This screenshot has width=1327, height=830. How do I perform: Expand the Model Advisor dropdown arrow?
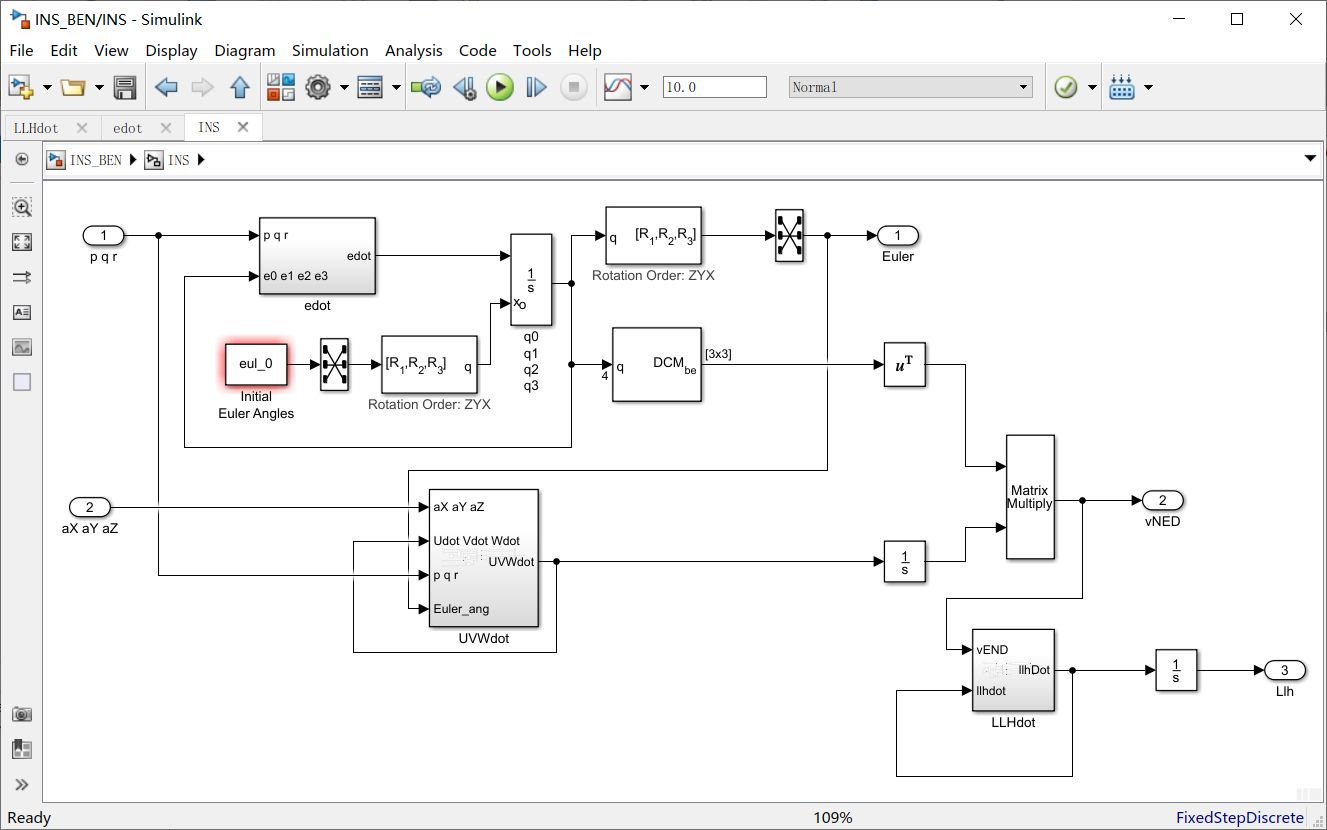pos(1092,88)
